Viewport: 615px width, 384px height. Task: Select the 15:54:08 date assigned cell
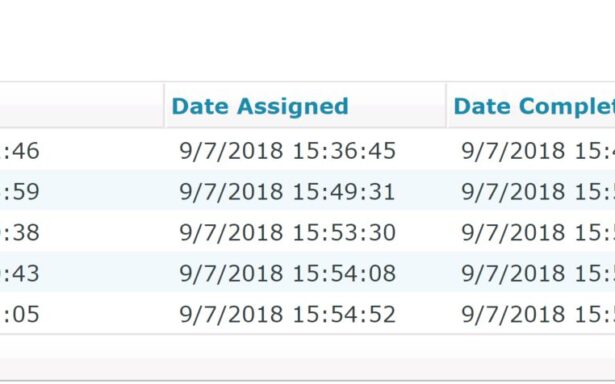click(287, 273)
